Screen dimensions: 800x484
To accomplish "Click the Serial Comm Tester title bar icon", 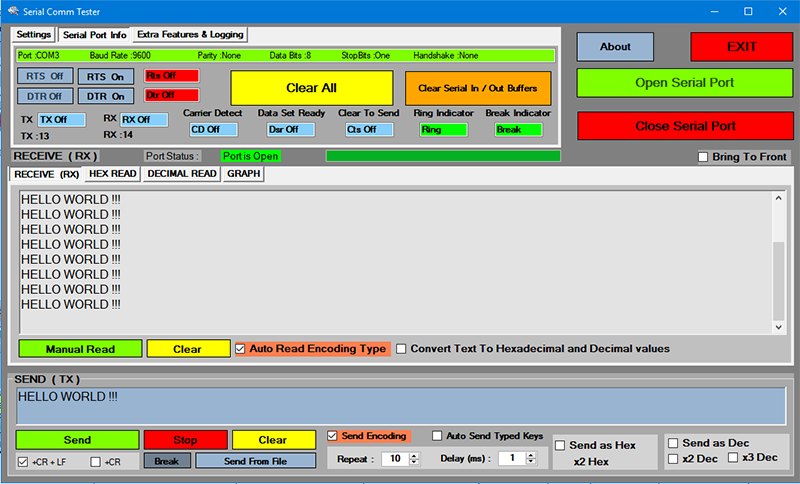I will tap(13, 11).
